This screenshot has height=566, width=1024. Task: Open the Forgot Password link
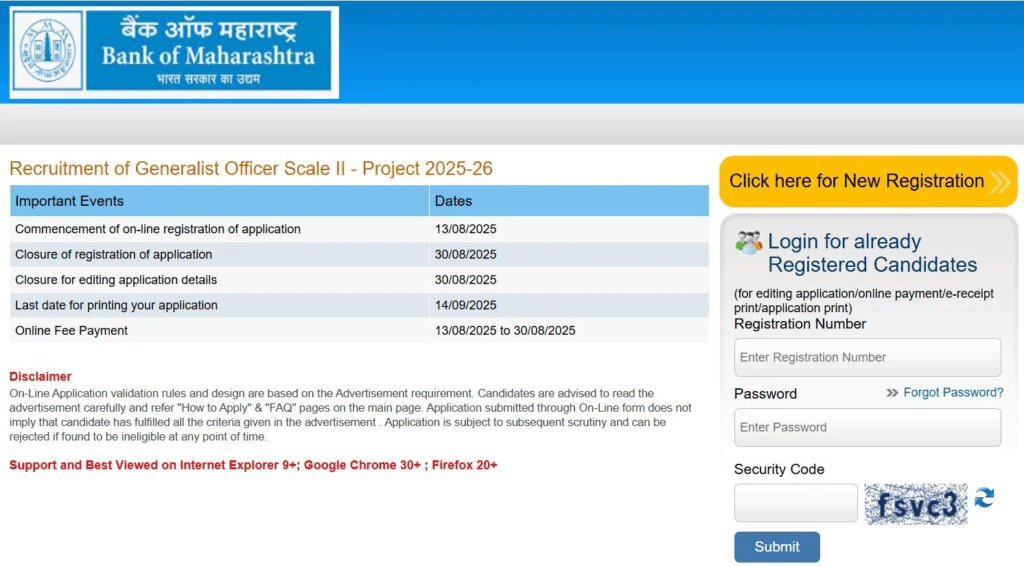953,392
